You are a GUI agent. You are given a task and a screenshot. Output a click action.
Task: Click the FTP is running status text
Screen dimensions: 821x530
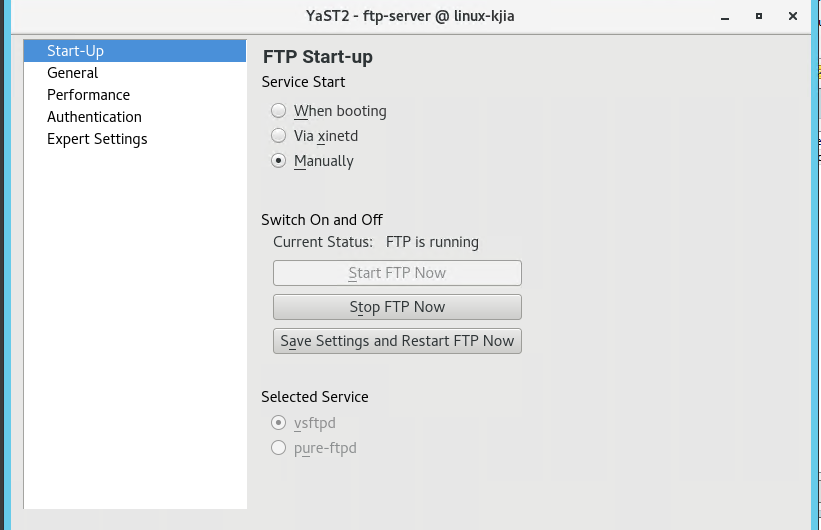click(432, 242)
